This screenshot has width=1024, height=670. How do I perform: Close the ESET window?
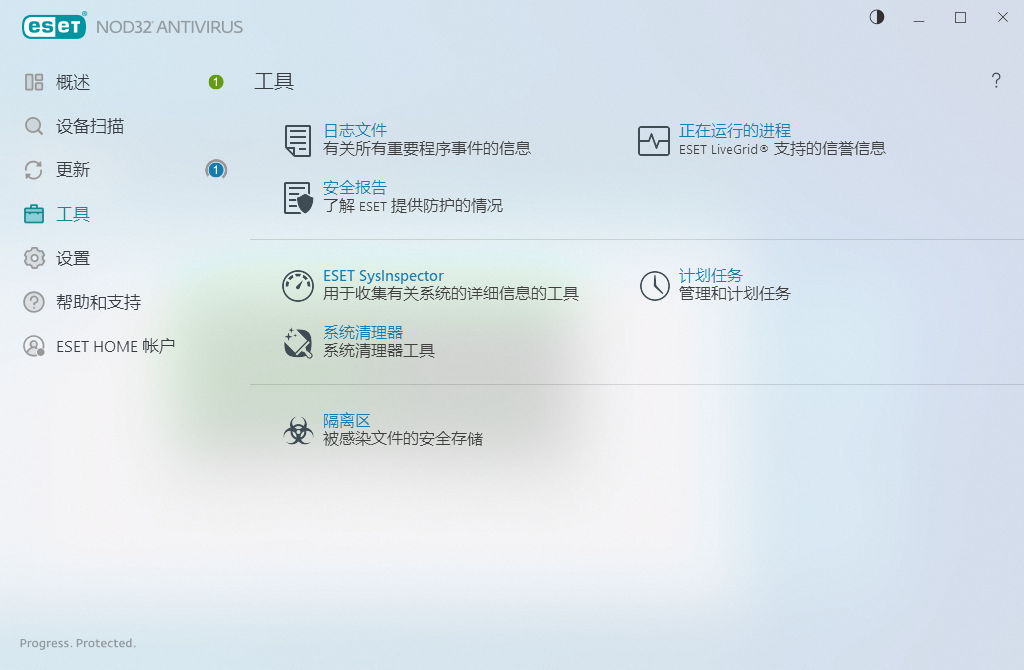pyautogui.click(x=1002, y=18)
